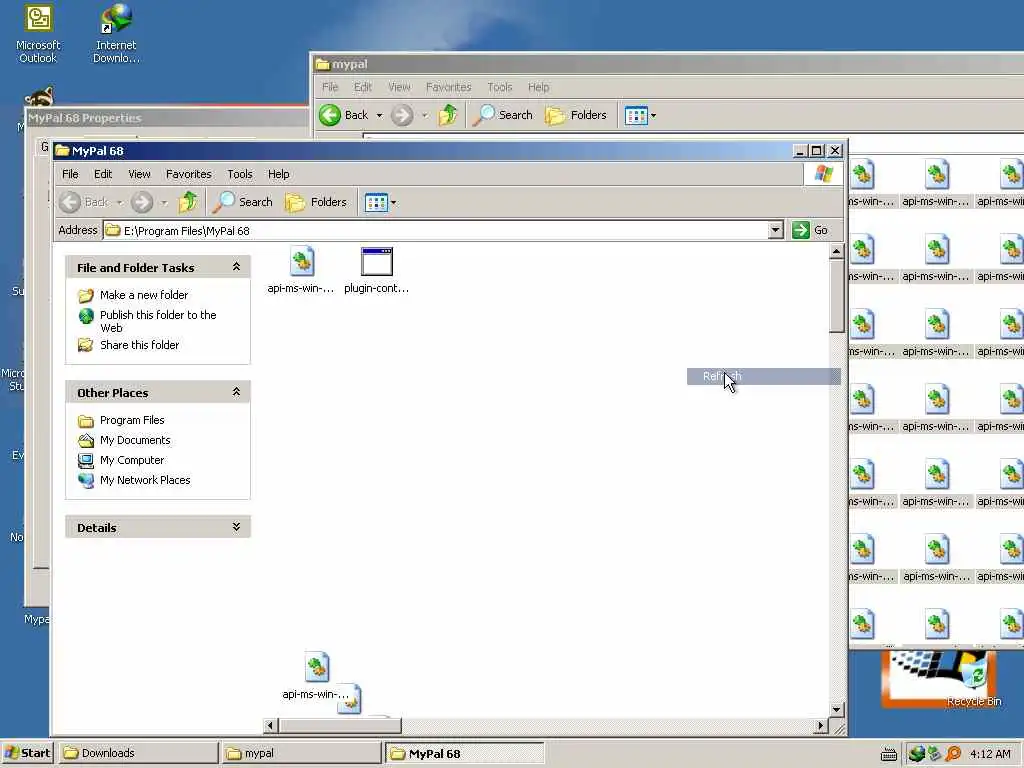The image size is (1024, 768).
Task: Switch to mypal taskbar button
Action: tap(301, 753)
